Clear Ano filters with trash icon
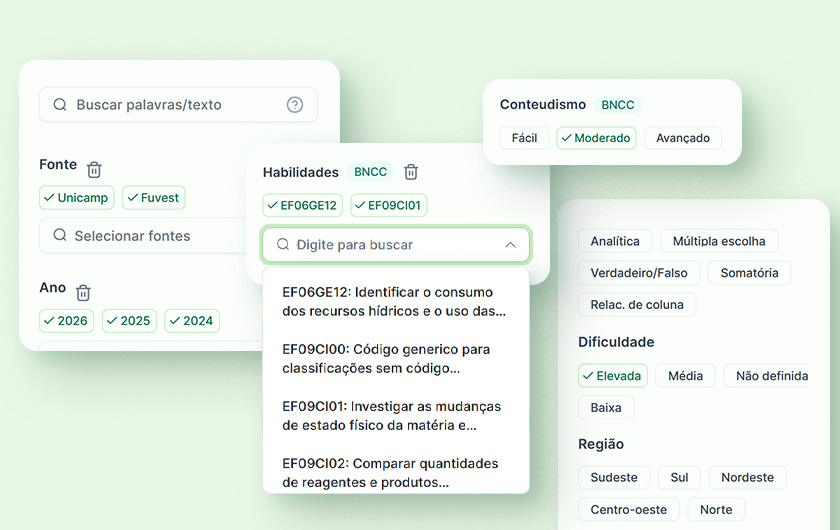This screenshot has height=530, width=840. coord(83,293)
